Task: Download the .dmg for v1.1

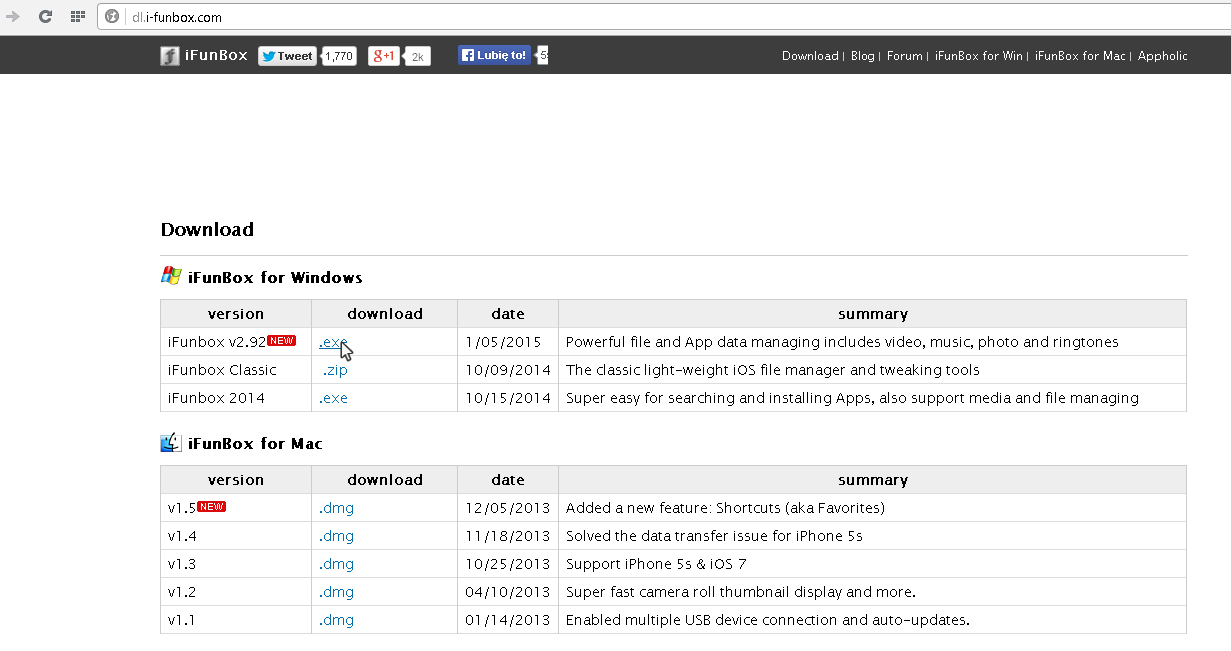Action: [336, 620]
